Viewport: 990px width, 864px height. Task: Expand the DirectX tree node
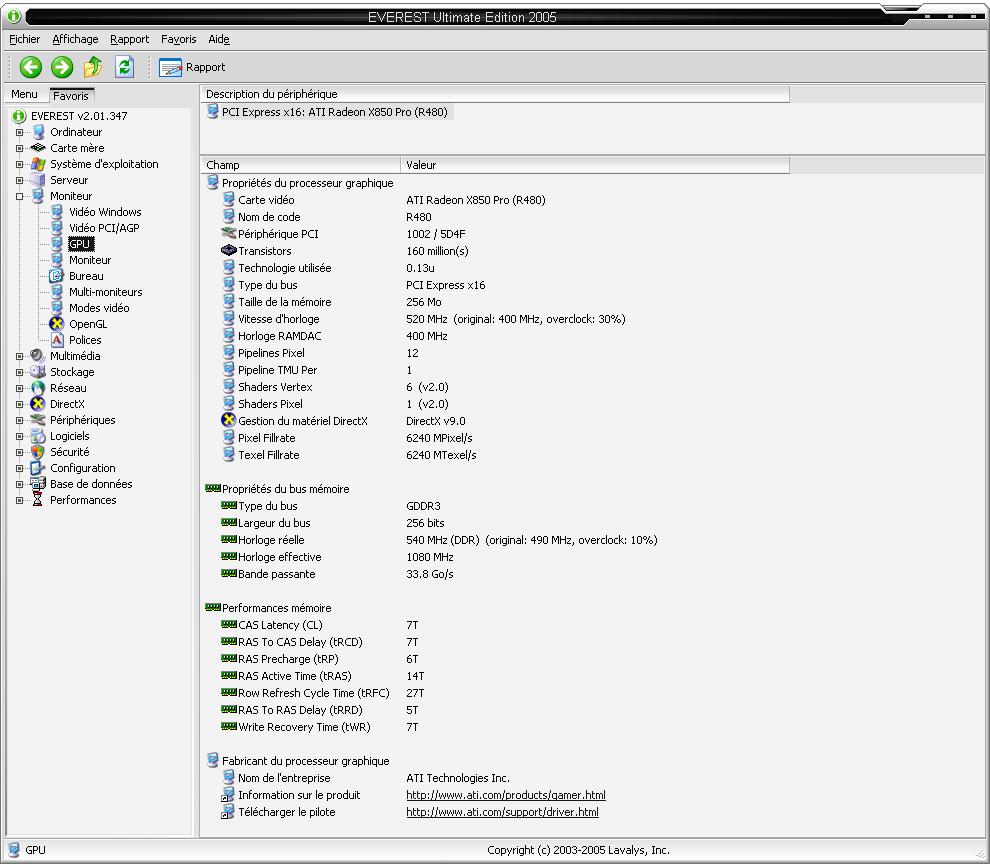click(20, 404)
